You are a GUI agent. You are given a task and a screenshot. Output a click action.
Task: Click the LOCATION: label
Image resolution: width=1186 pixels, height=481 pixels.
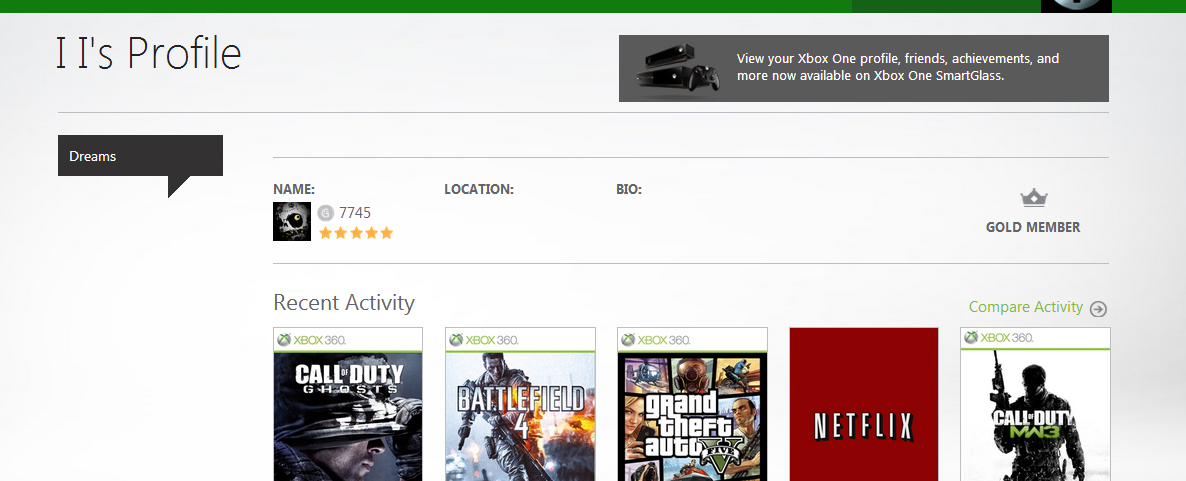479,189
